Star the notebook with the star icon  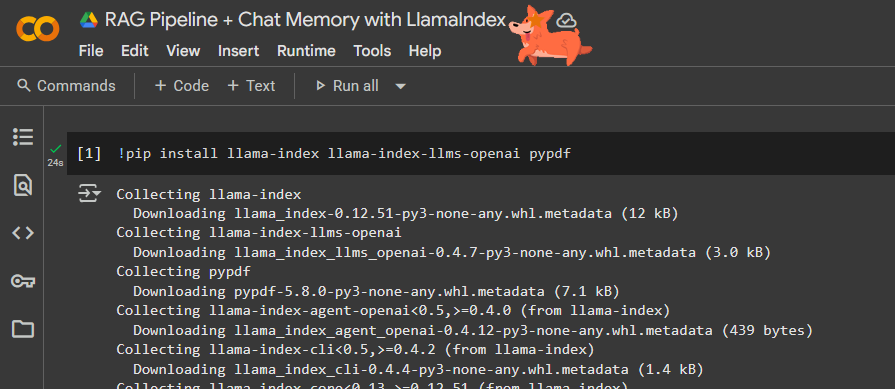pyautogui.click(x=536, y=21)
